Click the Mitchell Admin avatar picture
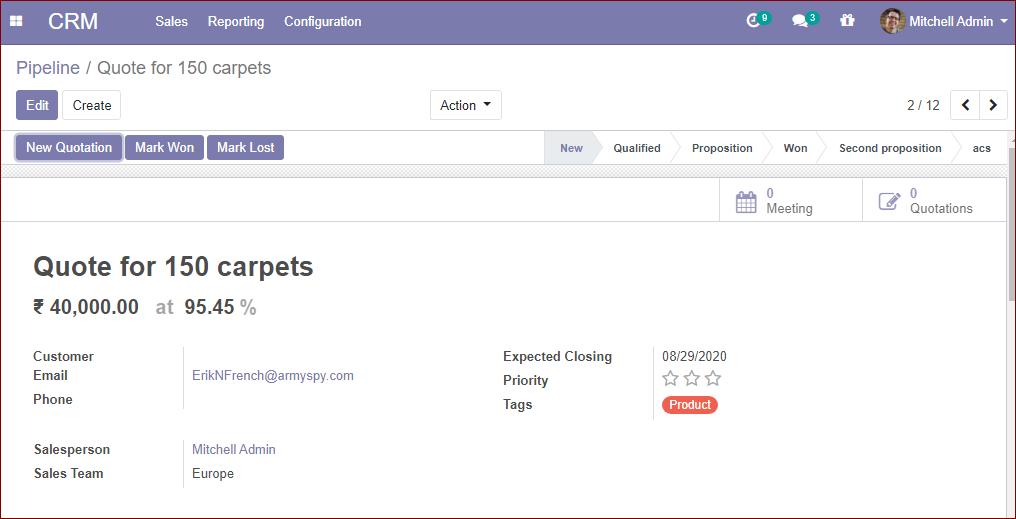The height and width of the screenshot is (519, 1016). click(x=892, y=21)
